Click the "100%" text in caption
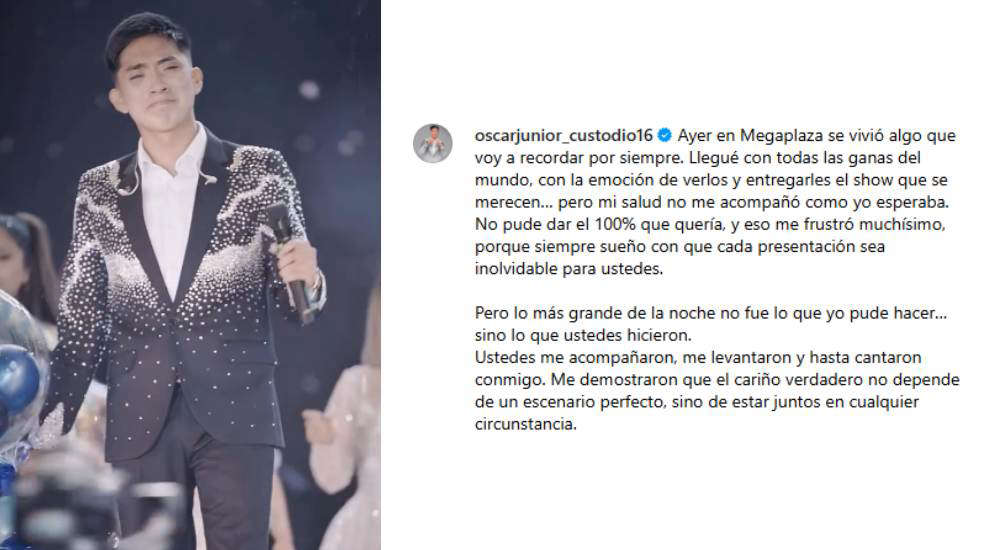The height and width of the screenshot is (550, 1000). 616,225
